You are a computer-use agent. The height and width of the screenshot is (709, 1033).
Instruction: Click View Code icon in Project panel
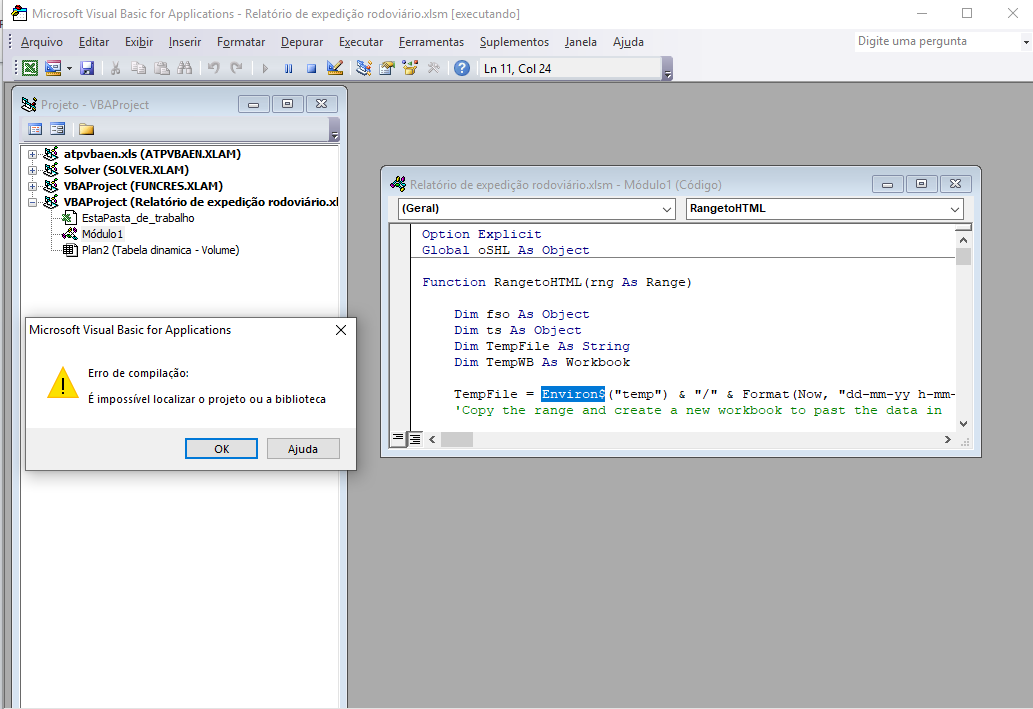click(35, 129)
